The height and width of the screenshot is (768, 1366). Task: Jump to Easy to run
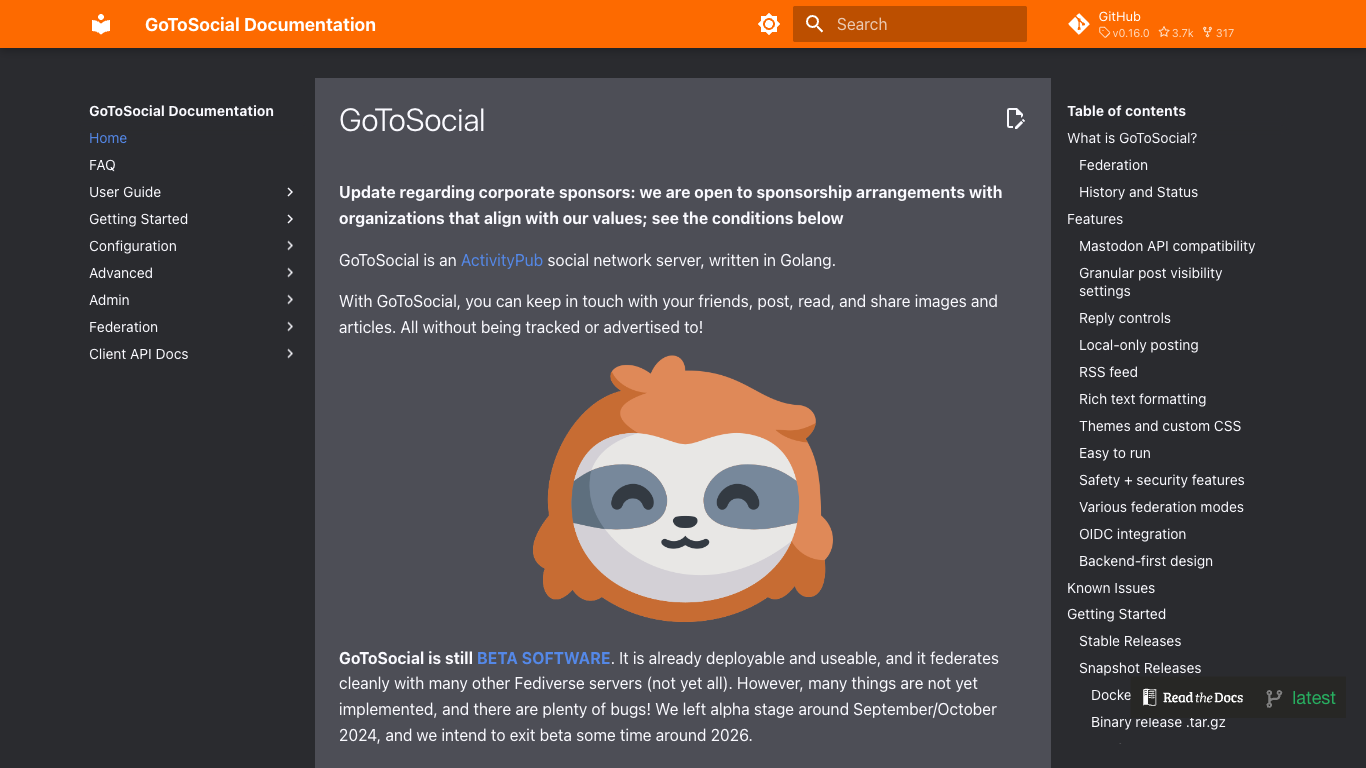(x=1115, y=453)
